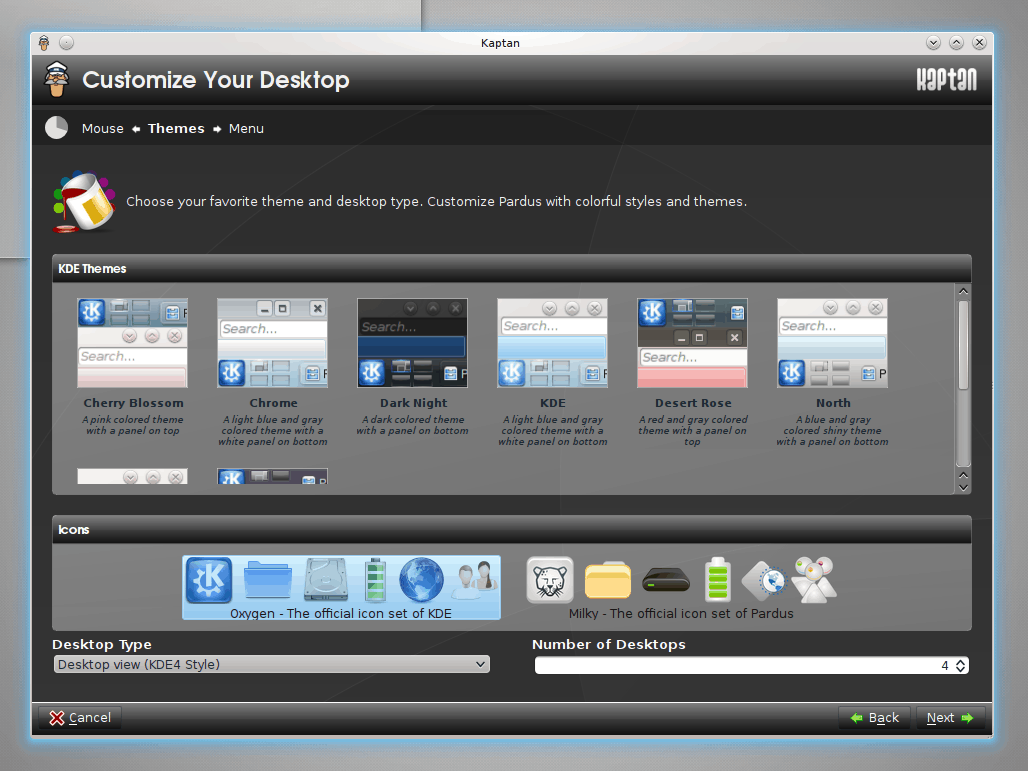Click the Oxygen hard drive icon
Viewport: 1028px width, 771px height.
coord(326,580)
